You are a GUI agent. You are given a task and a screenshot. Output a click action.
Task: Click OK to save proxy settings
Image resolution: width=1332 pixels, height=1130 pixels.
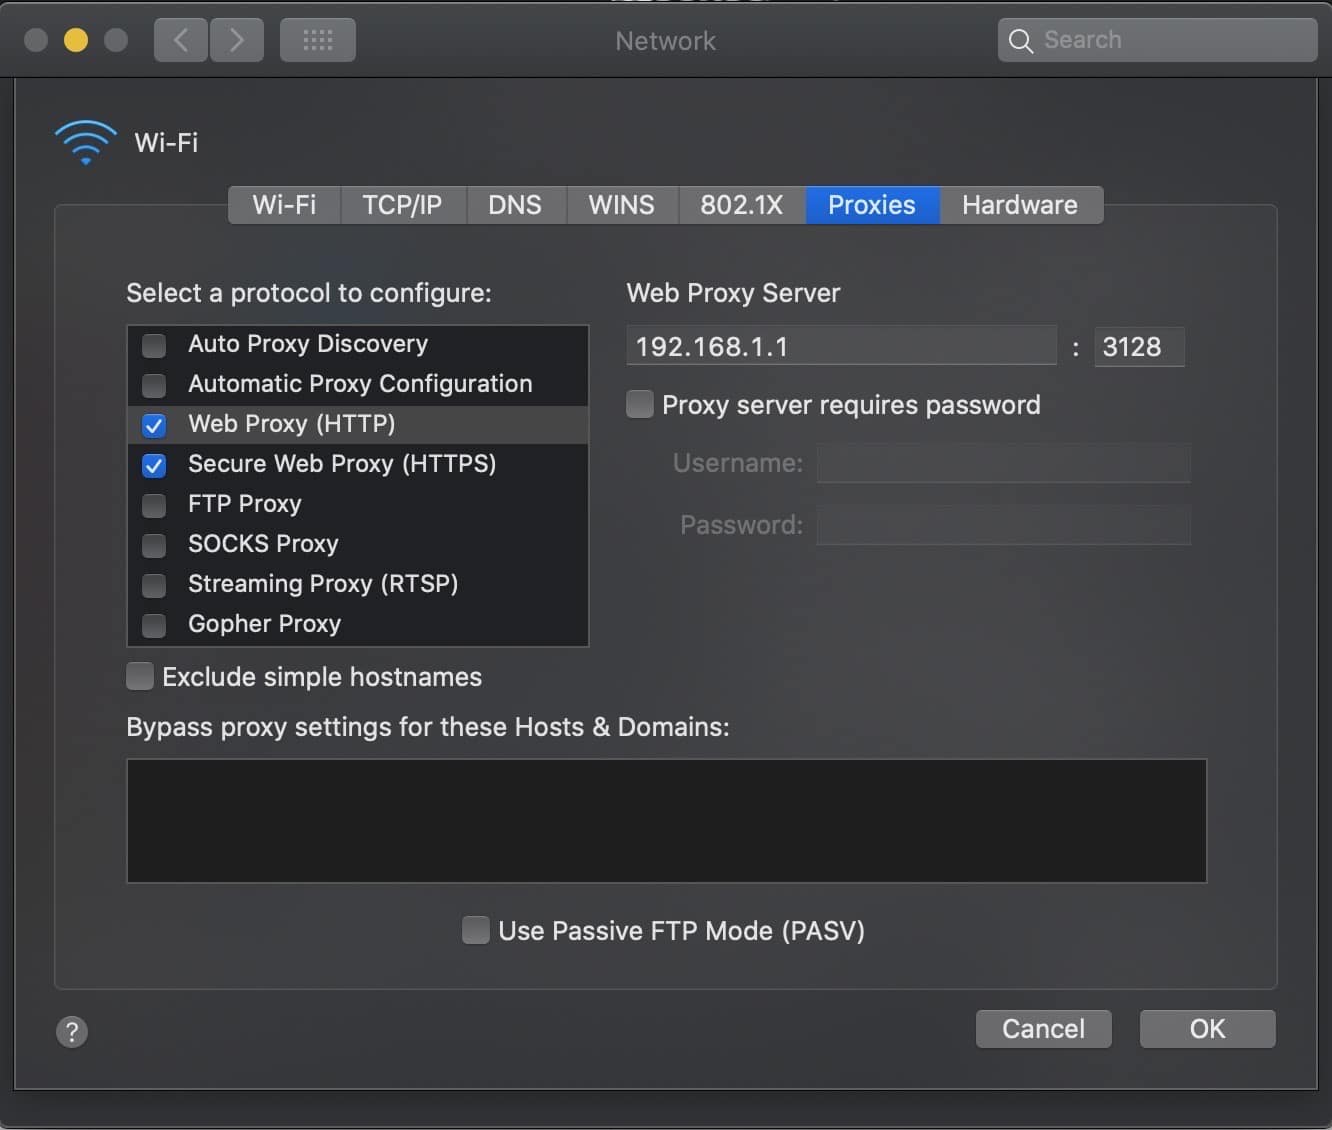(x=1206, y=1028)
